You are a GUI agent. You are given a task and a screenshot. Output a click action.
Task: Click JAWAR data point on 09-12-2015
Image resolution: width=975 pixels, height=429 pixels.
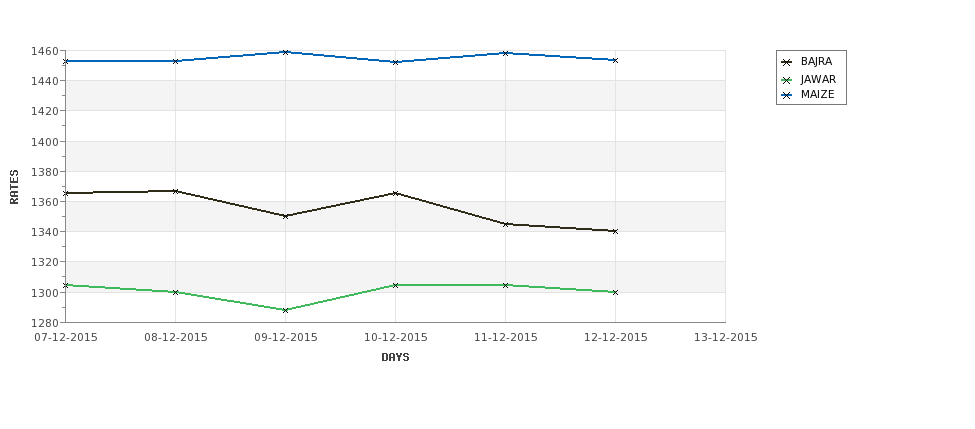coord(286,310)
